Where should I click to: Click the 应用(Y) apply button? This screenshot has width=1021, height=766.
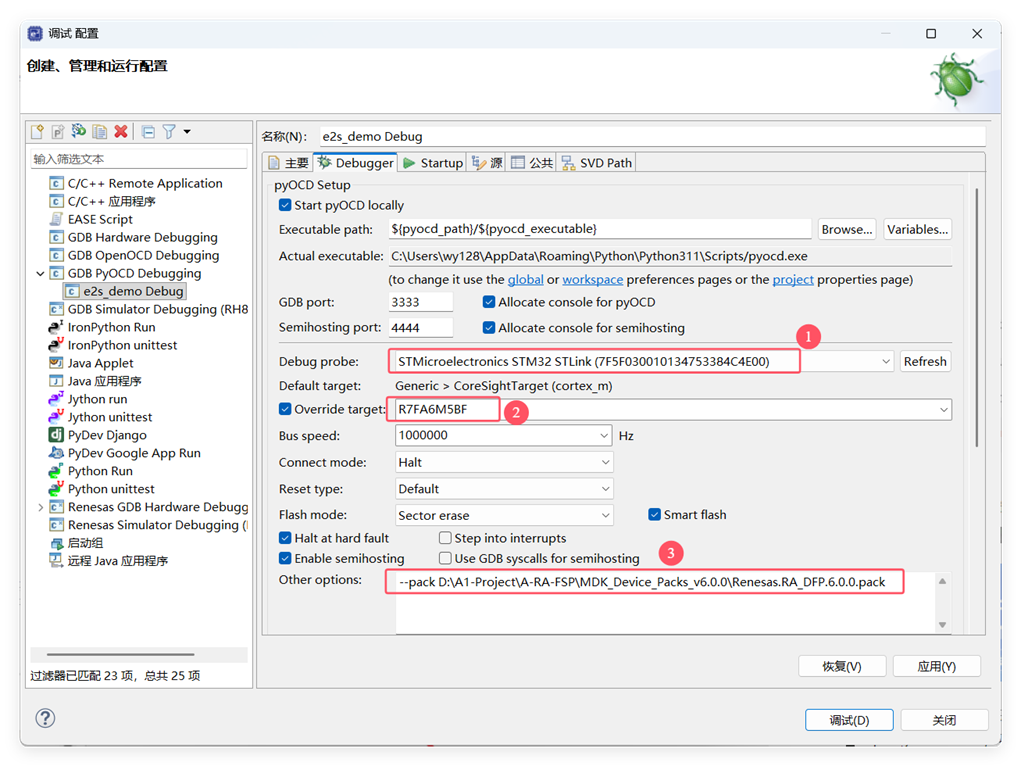(936, 666)
